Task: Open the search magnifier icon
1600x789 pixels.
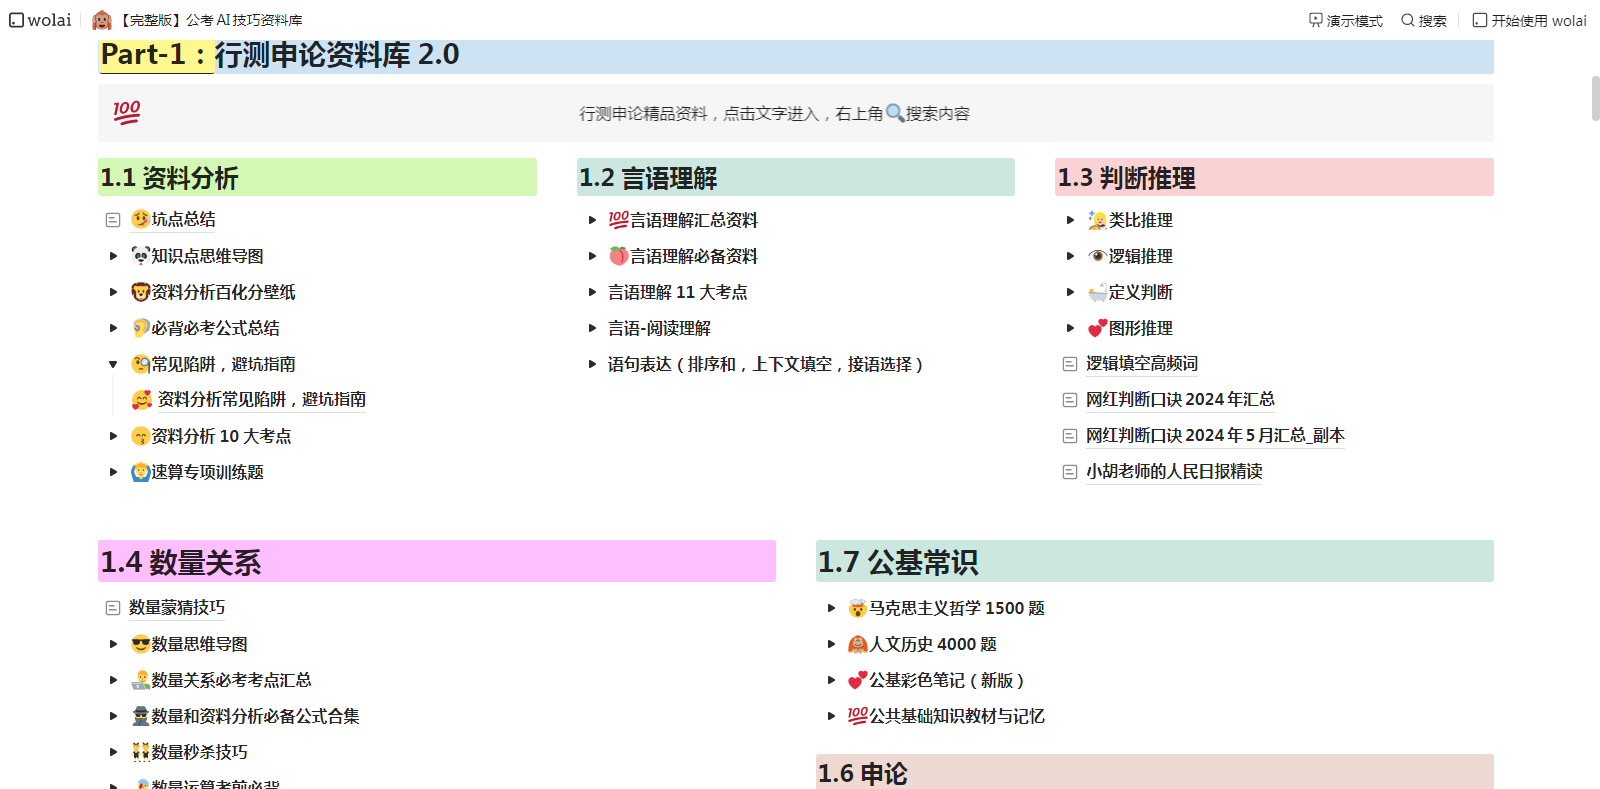Action: [1407, 20]
